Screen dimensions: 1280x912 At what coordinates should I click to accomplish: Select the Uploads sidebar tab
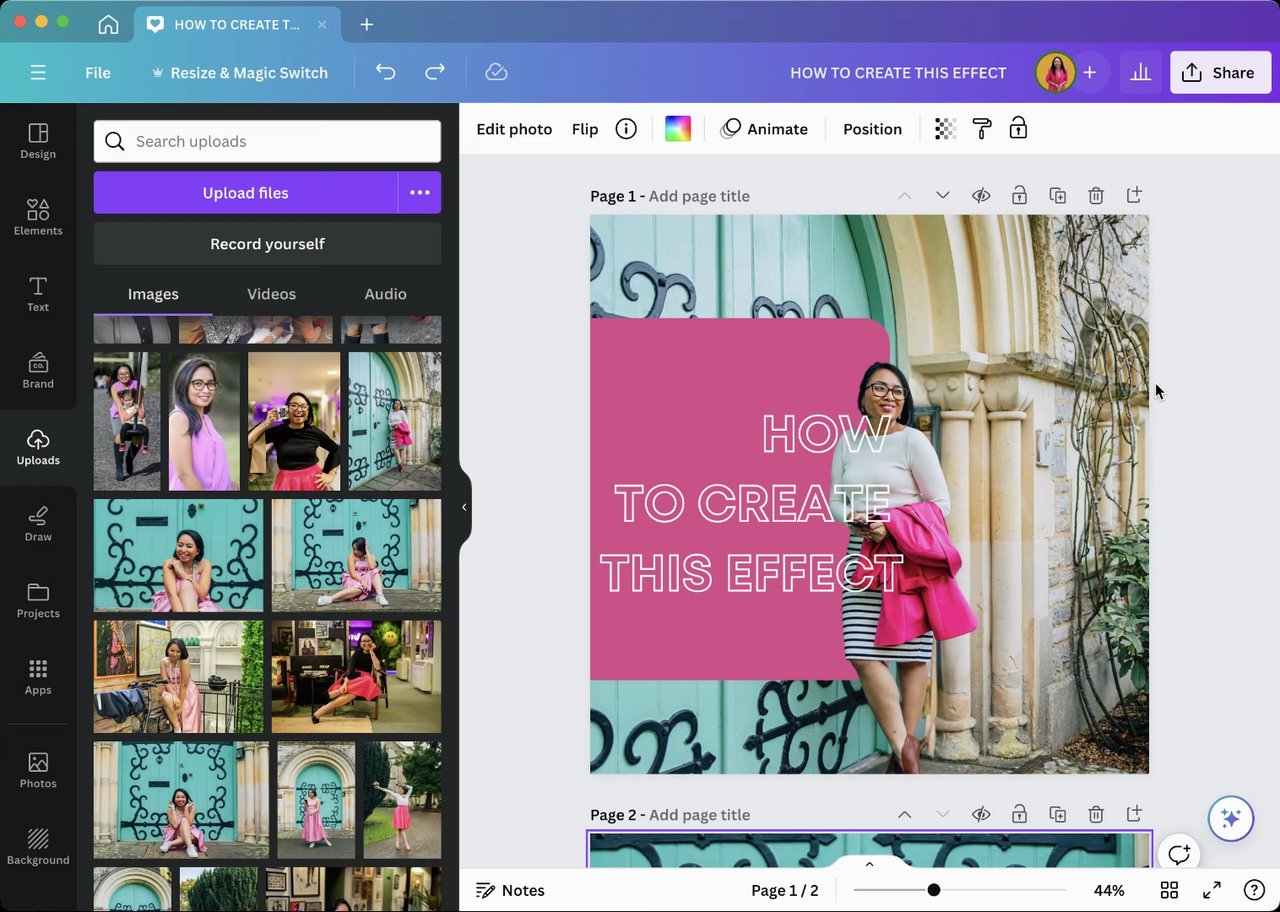38,447
